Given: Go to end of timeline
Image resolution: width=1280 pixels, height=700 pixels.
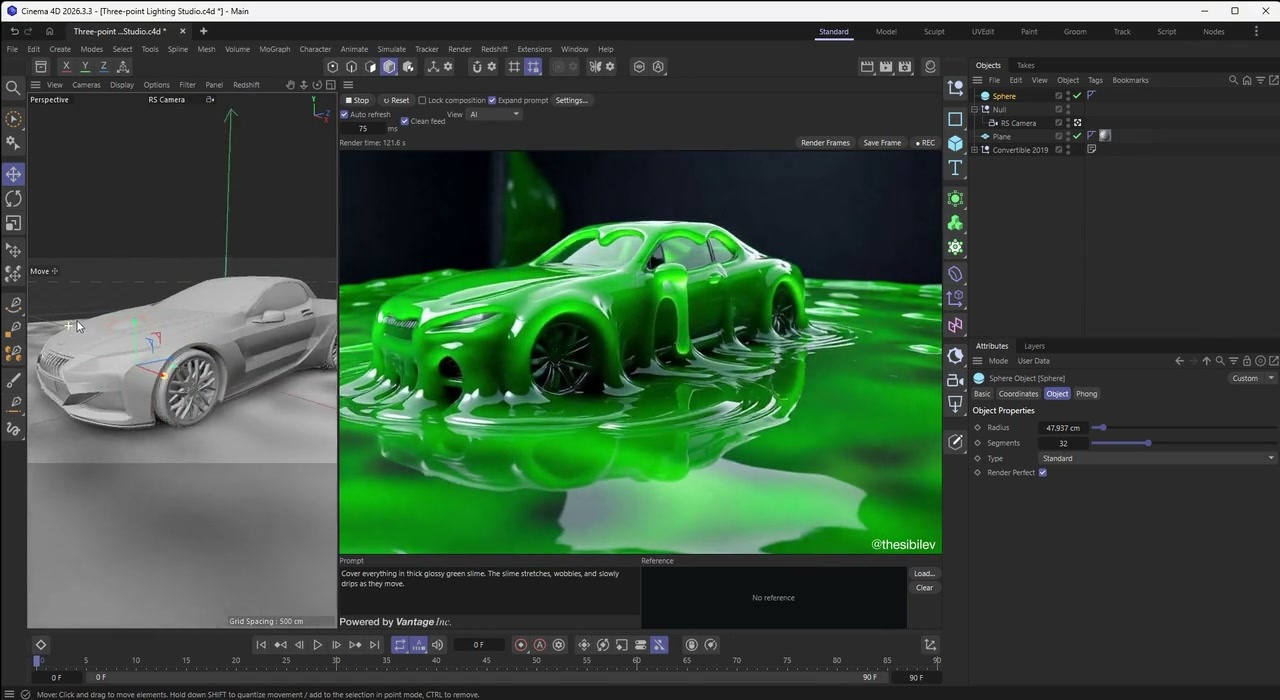Looking at the screenshot, I should [374, 645].
